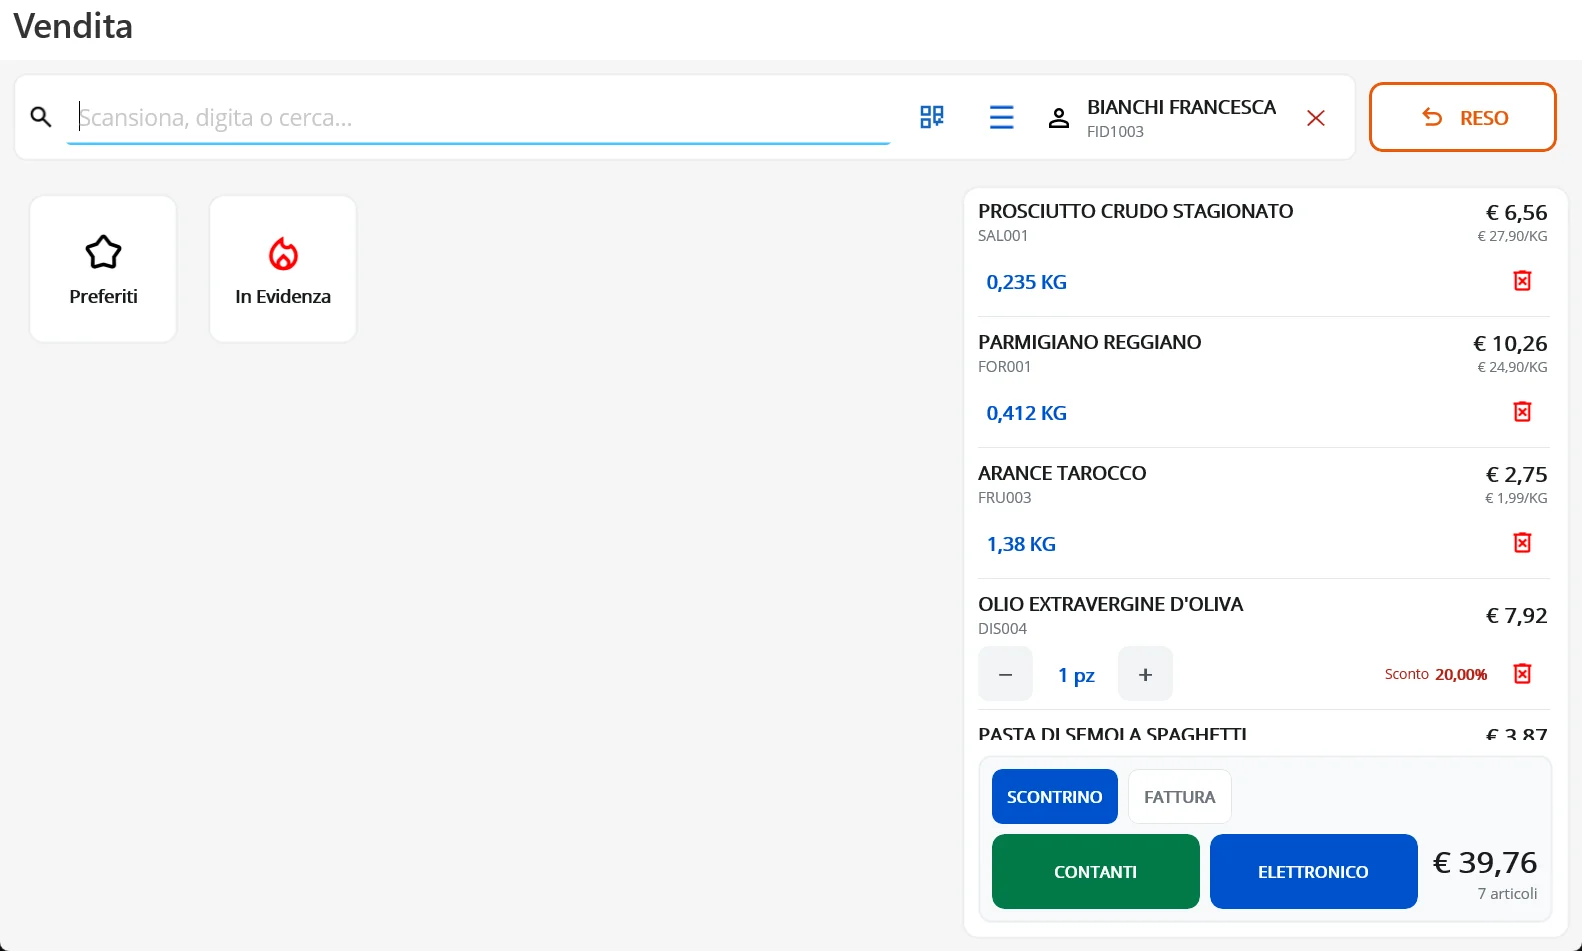The width and height of the screenshot is (1582, 951).
Task: Delete PARMIGIANO REGGIANO from cart
Action: pos(1522,412)
